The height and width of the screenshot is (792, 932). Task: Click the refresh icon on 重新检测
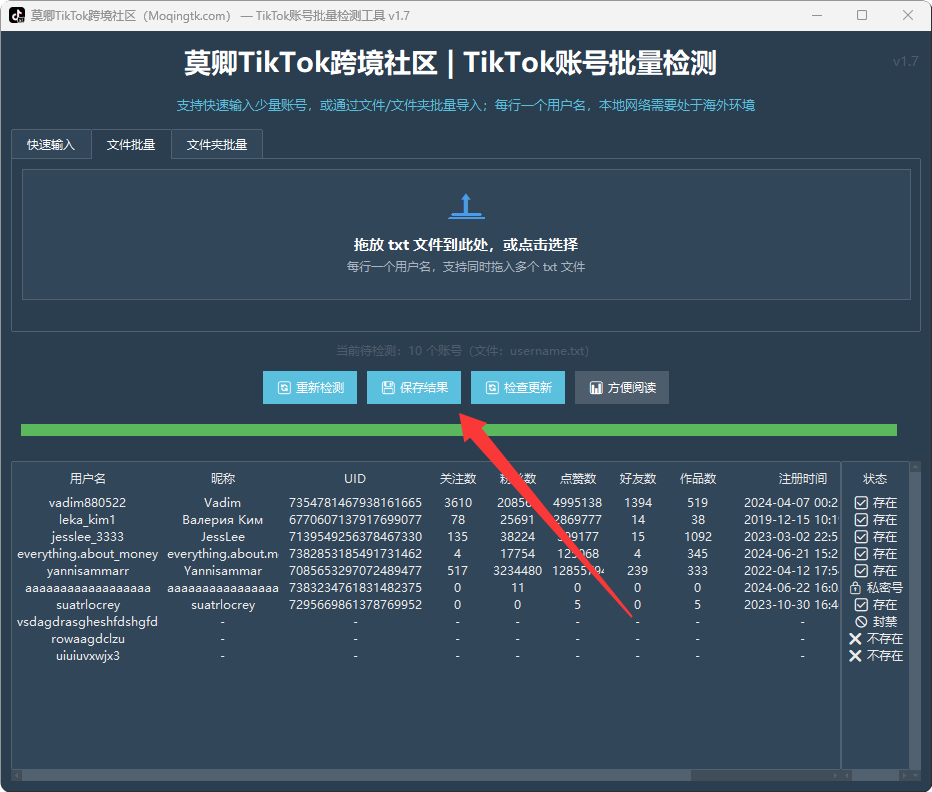coord(284,388)
